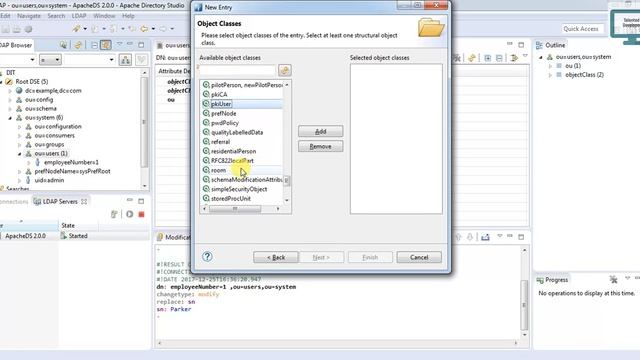Expand ou=config tree node

[x=10, y=100]
